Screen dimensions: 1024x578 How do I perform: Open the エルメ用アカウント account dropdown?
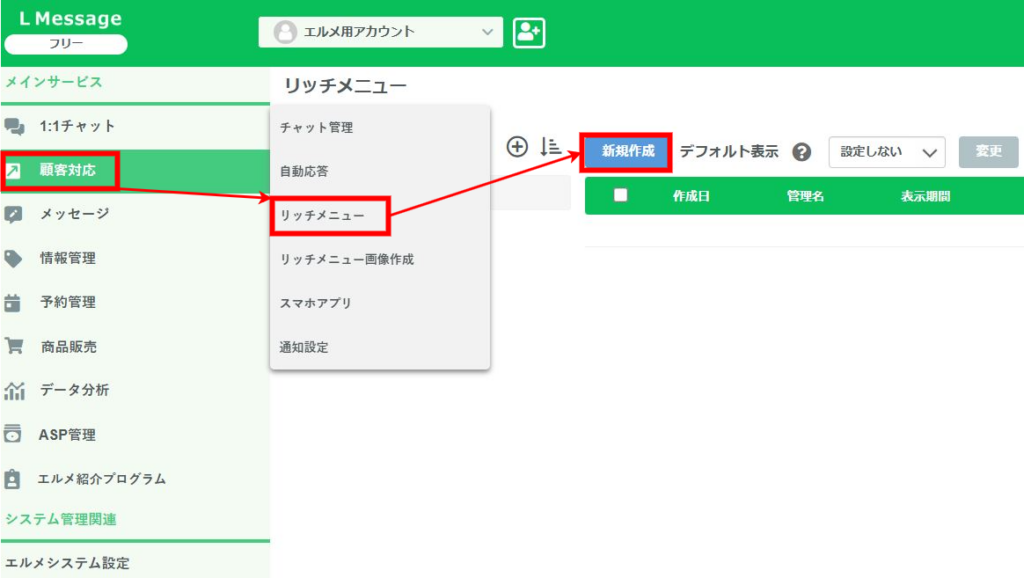point(381,32)
